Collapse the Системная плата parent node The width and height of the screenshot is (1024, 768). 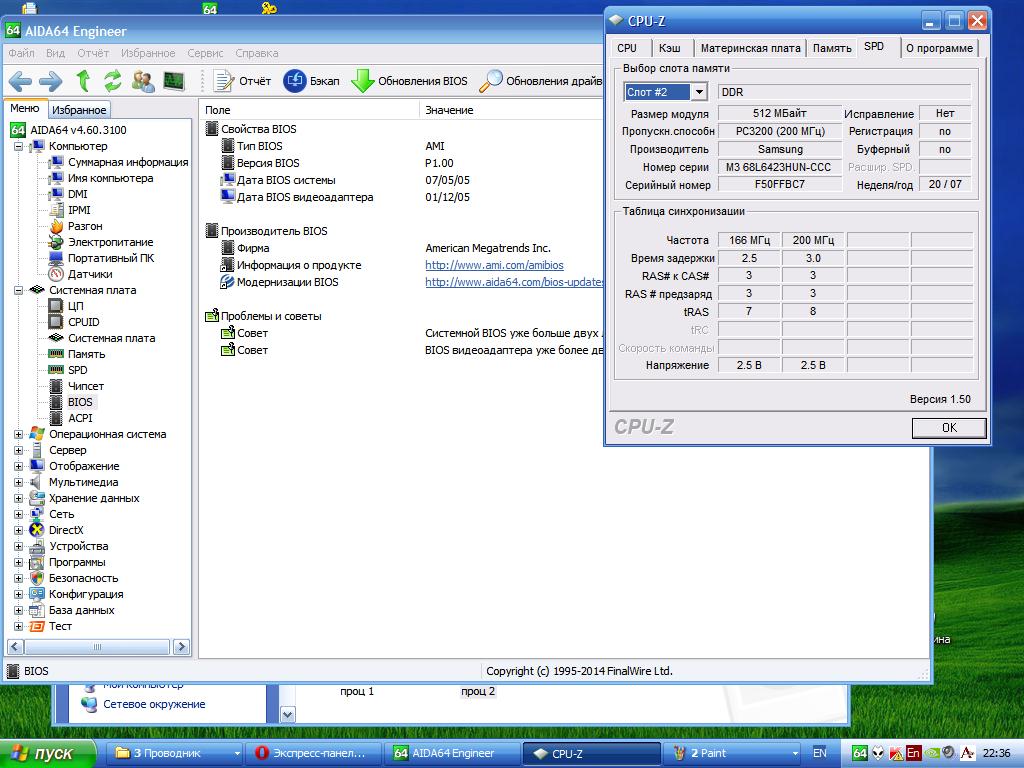(x=18, y=290)
